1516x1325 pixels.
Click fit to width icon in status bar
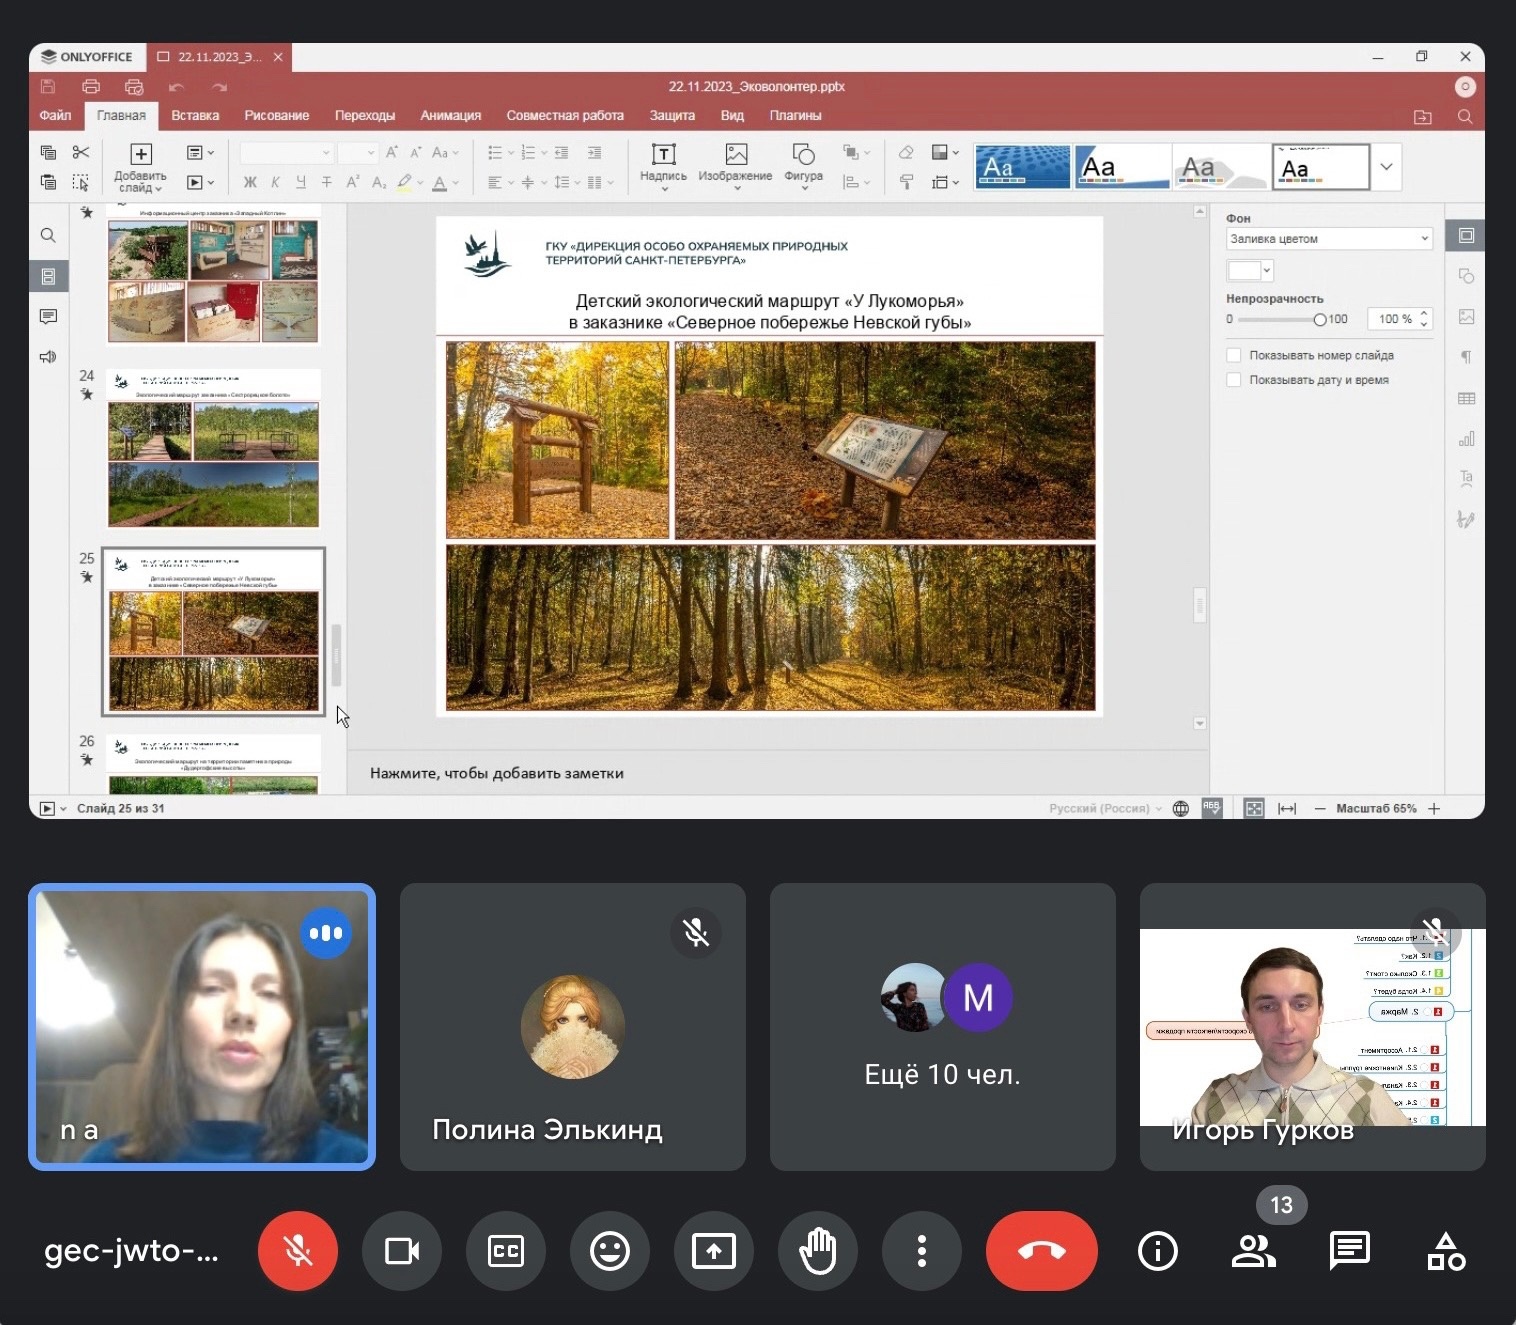tap(1287, 808)
